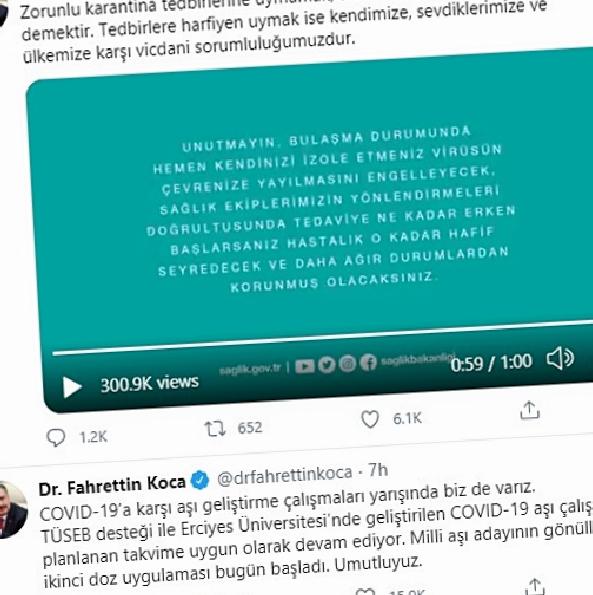Click the 0:59 / 1:00 time display
The width and height of the screenshot is (593, 595).
tap(492, 363)
